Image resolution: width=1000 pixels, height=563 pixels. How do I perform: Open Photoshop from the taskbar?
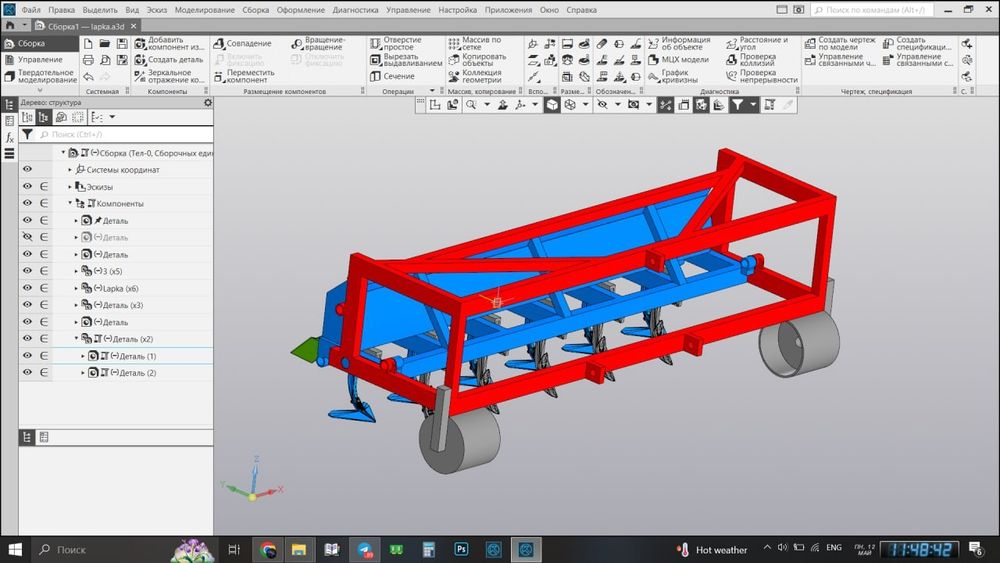(x=461, y=549)
